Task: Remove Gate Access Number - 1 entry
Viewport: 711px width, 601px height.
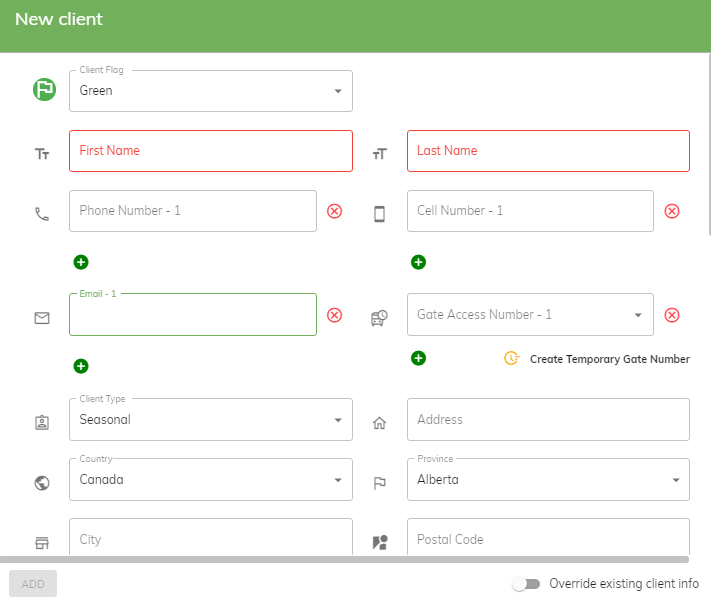Action: 672,315
